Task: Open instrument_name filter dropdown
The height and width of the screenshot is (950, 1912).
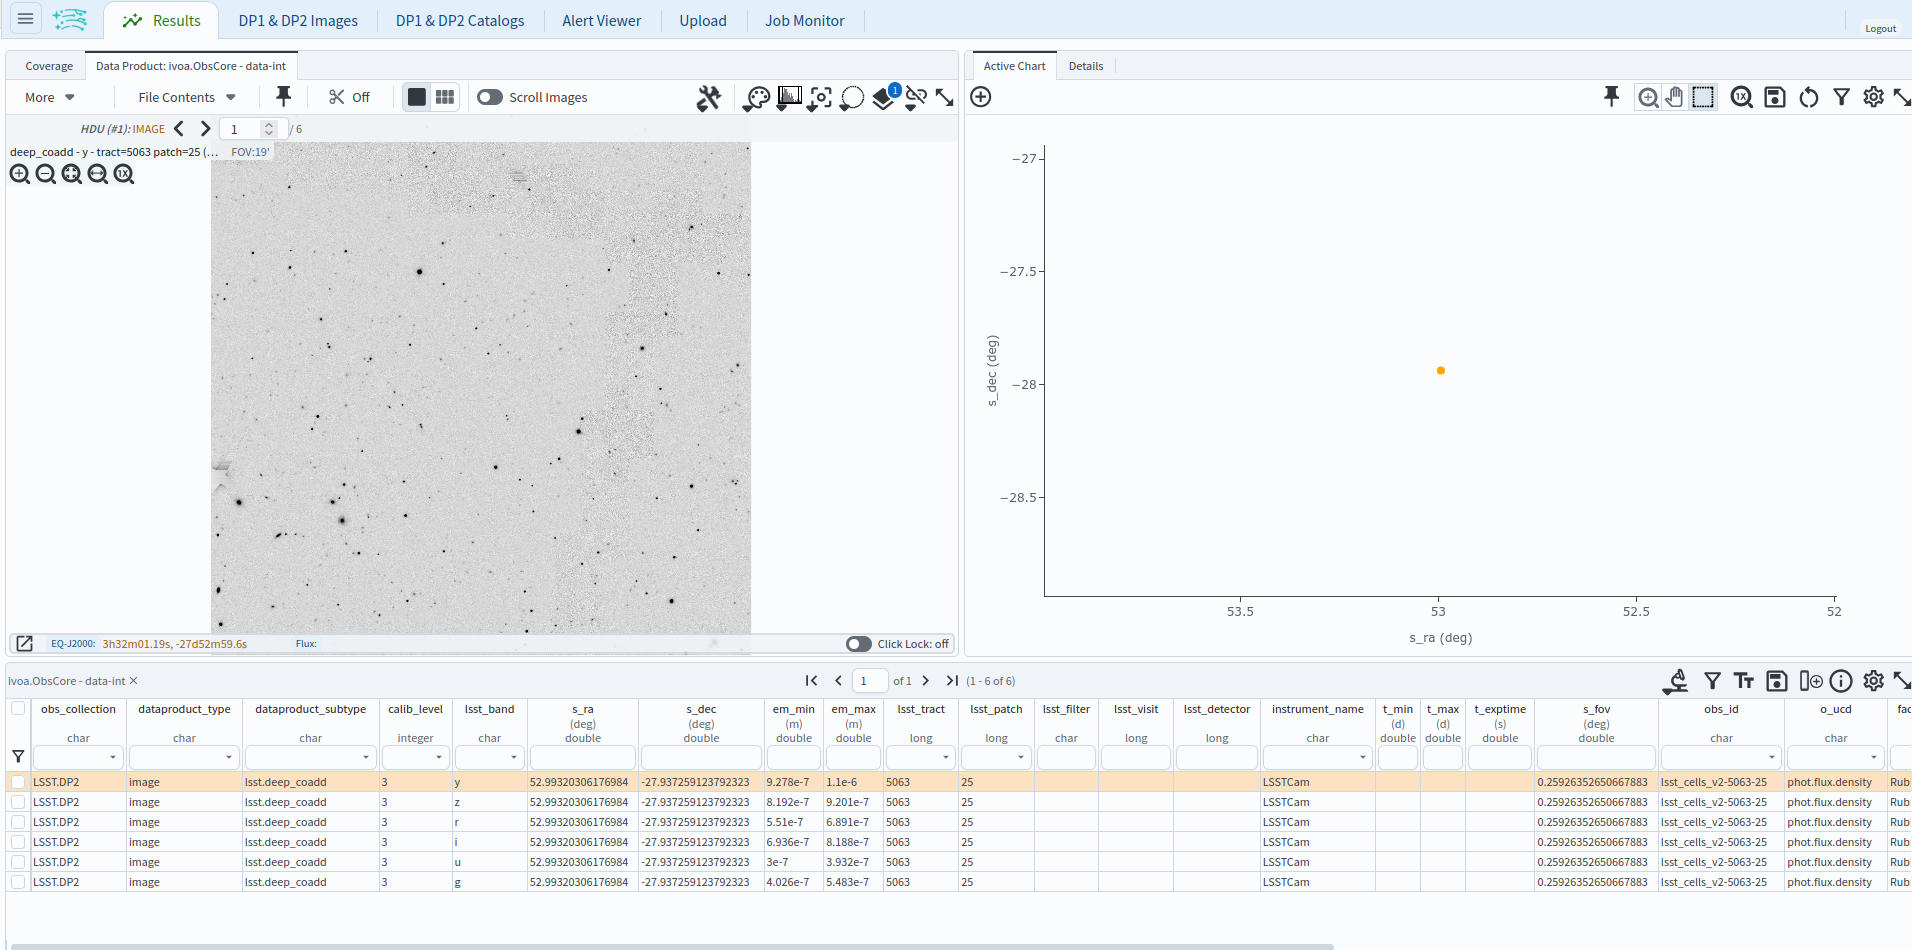Action: tap(1363, 757)
